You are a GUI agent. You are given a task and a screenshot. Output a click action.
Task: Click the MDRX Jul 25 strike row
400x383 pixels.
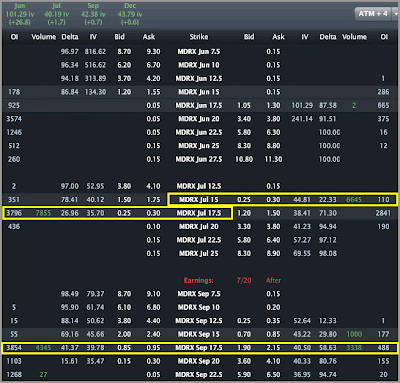coord(200,253)
